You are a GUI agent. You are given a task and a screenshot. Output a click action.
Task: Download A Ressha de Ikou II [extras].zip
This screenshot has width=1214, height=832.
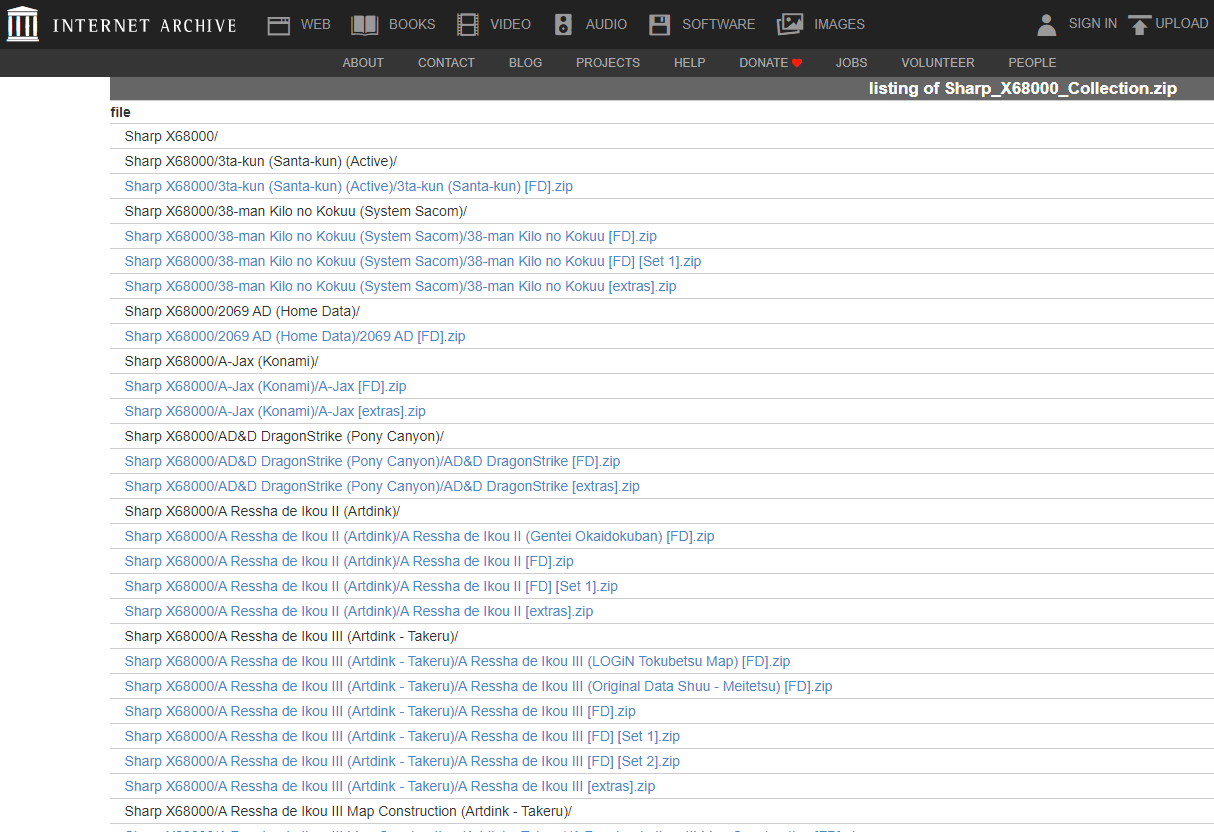[x=359, y=611]
